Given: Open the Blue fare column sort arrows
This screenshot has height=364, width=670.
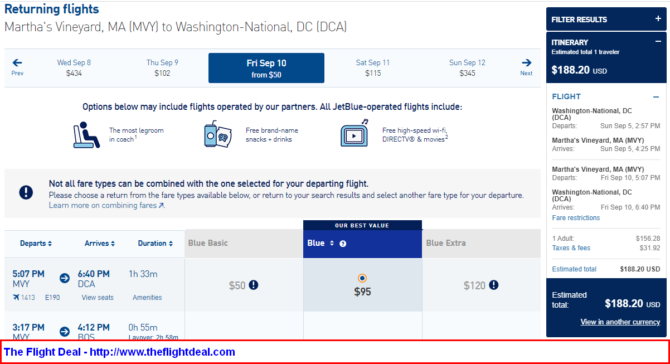Looking at the screenshot, I should pos(332,243).
